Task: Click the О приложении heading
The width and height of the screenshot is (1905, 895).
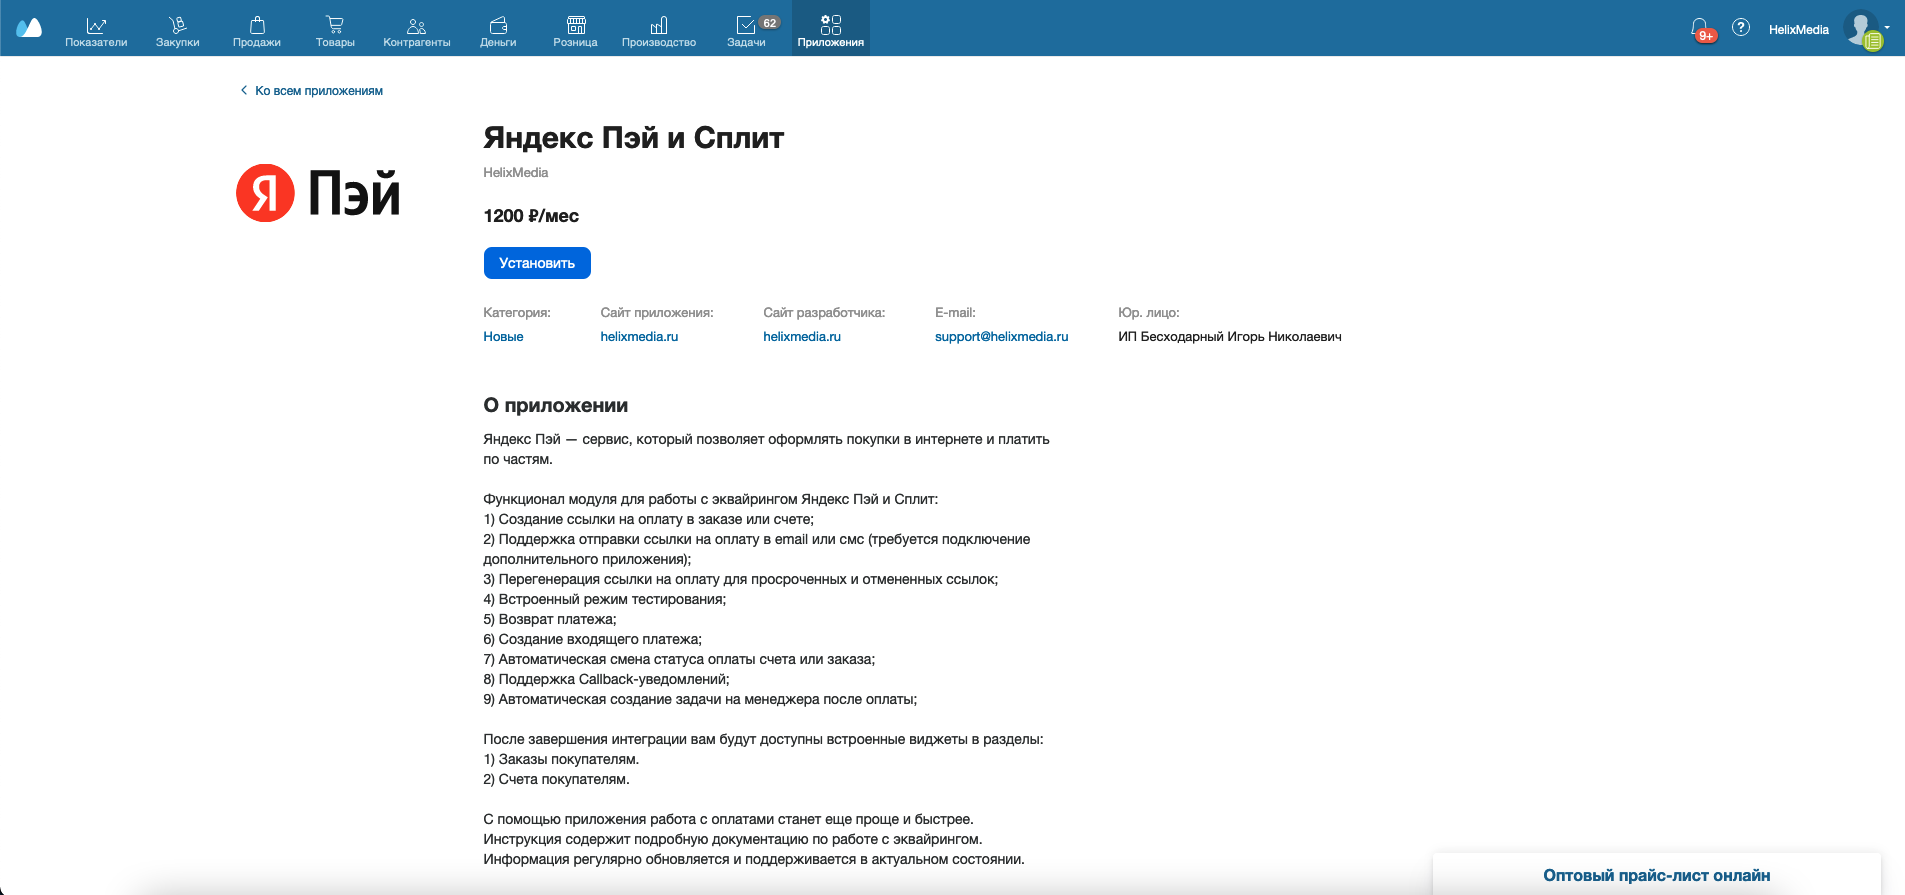Action: point(556,405)
